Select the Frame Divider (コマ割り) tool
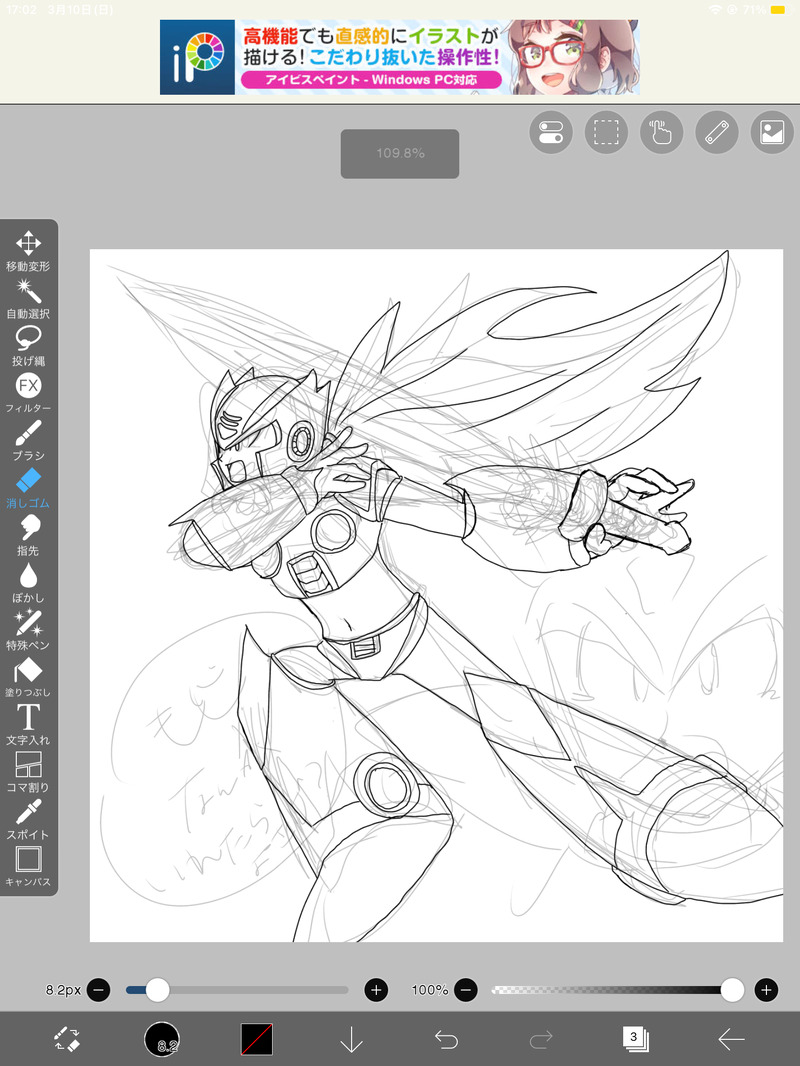Viewport: 800px width, 1066px height. pos(28,772)
